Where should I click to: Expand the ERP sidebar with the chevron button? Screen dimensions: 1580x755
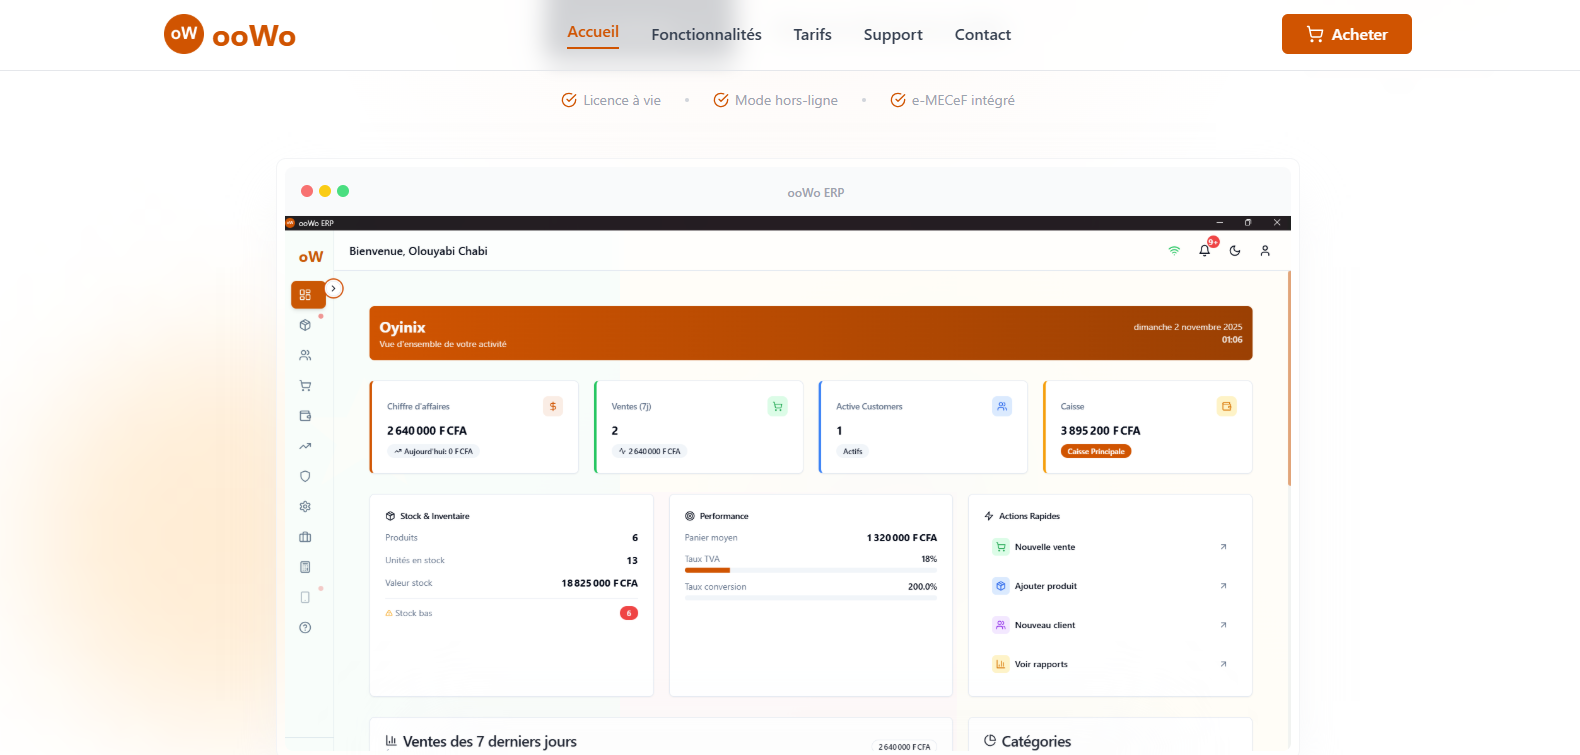[334, 288]
